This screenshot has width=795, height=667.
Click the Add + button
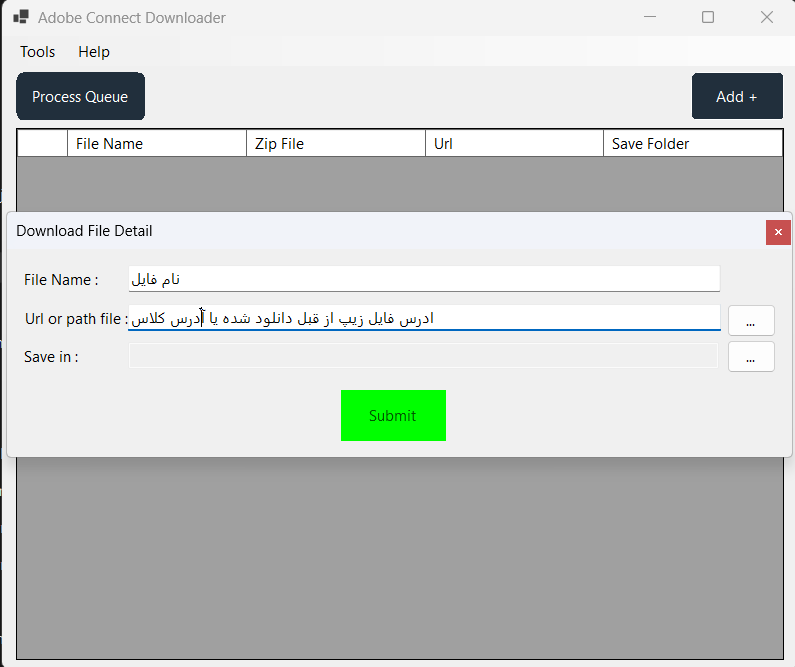pos(737,96)
